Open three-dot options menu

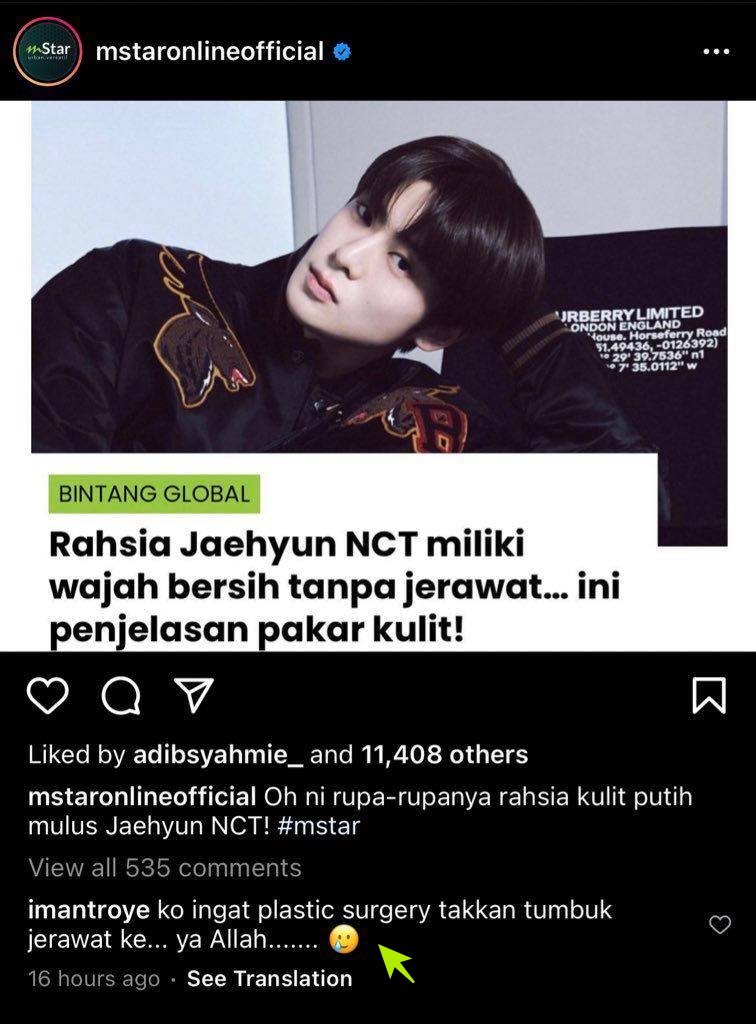click(716, 52)
